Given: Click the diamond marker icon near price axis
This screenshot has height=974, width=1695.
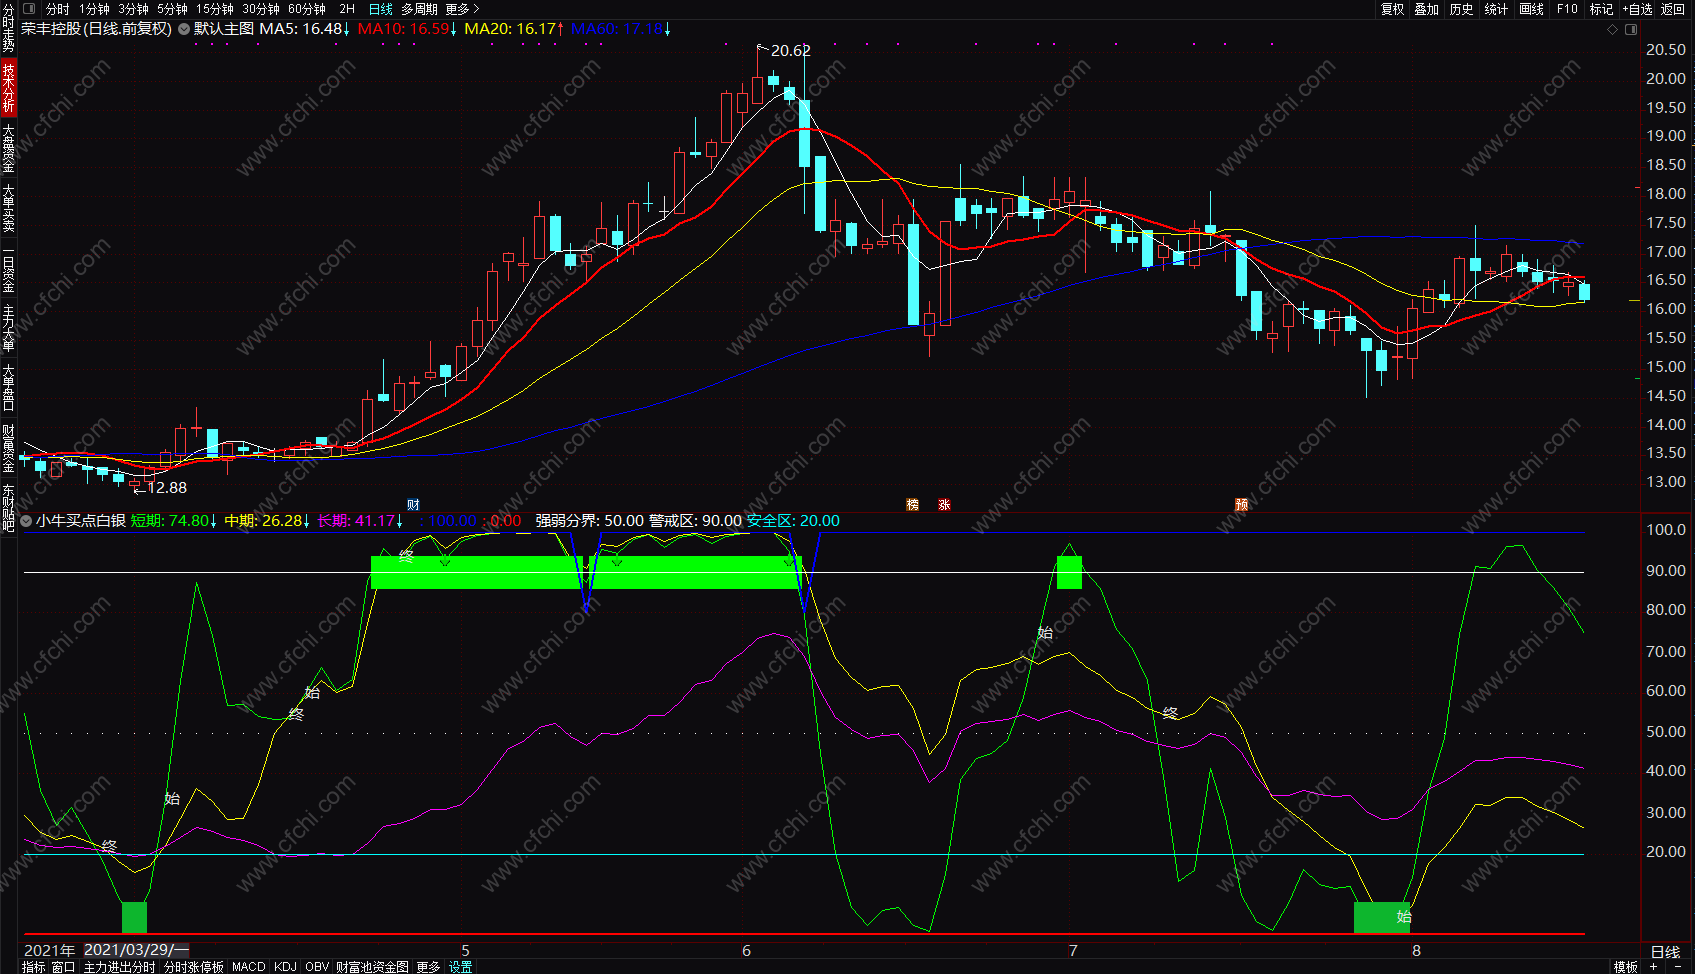Looking at the screenshot, I should [1612, 29].
